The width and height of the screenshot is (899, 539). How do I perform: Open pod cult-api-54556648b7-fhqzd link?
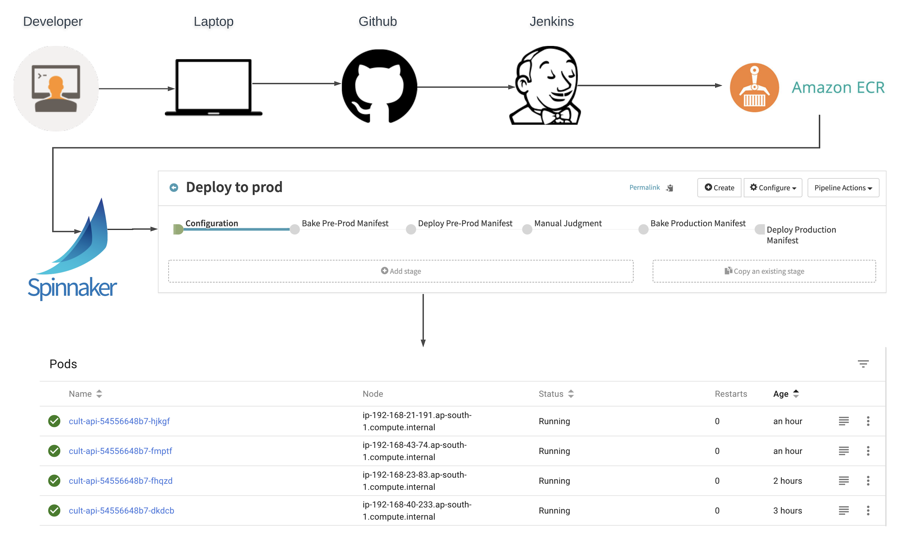pyautogui.click(x=120, y=481)
